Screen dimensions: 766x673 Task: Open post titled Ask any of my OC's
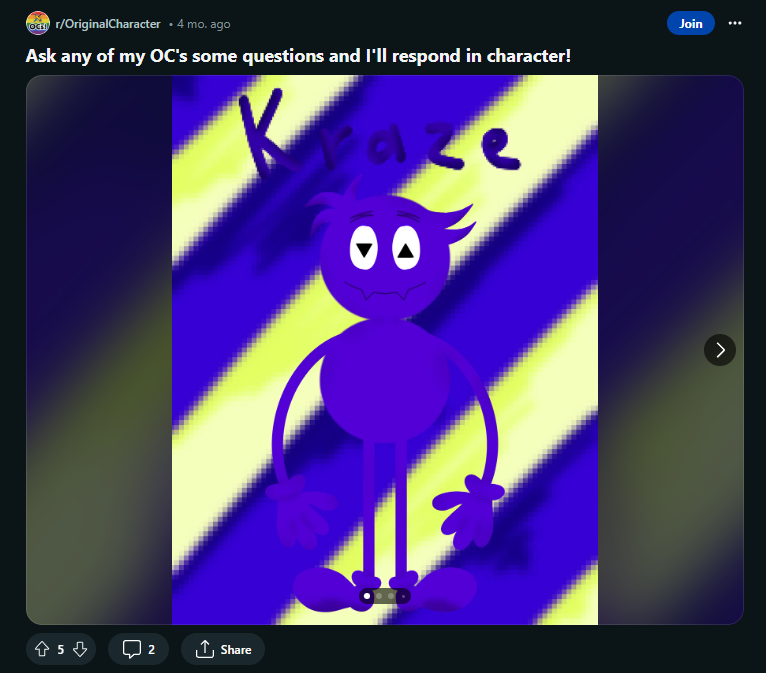[298, 56]
